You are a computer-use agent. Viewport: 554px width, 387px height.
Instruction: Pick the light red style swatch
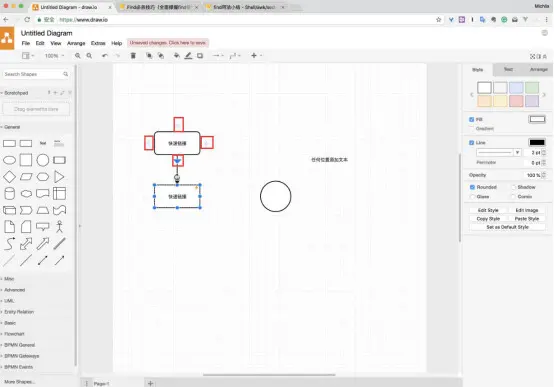coord(516,101)
